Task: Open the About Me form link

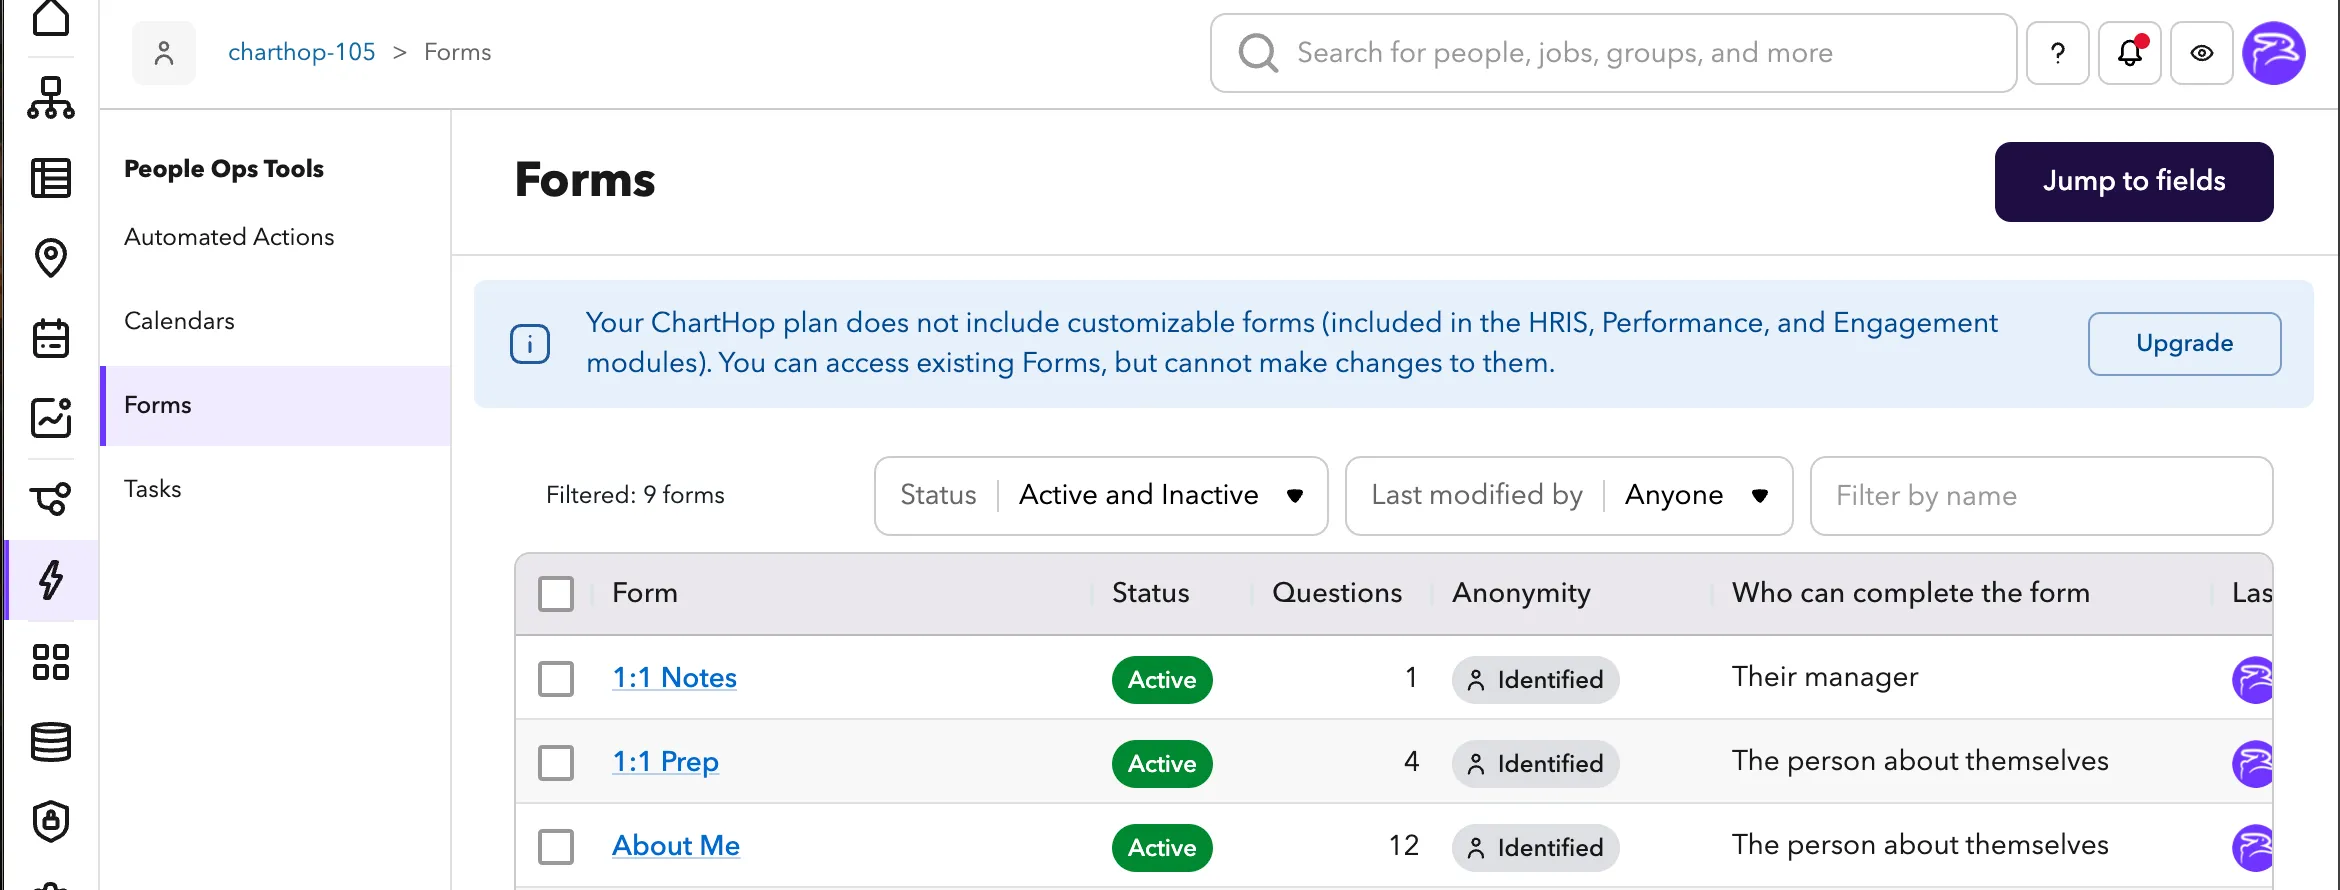Action: [x=676, y=846]
